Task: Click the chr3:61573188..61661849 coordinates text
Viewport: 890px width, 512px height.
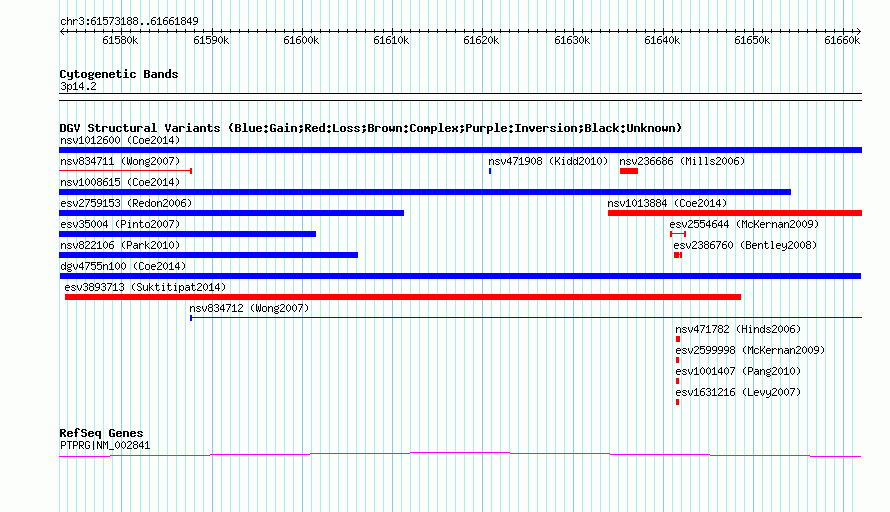Action: (x=129, y=22)
